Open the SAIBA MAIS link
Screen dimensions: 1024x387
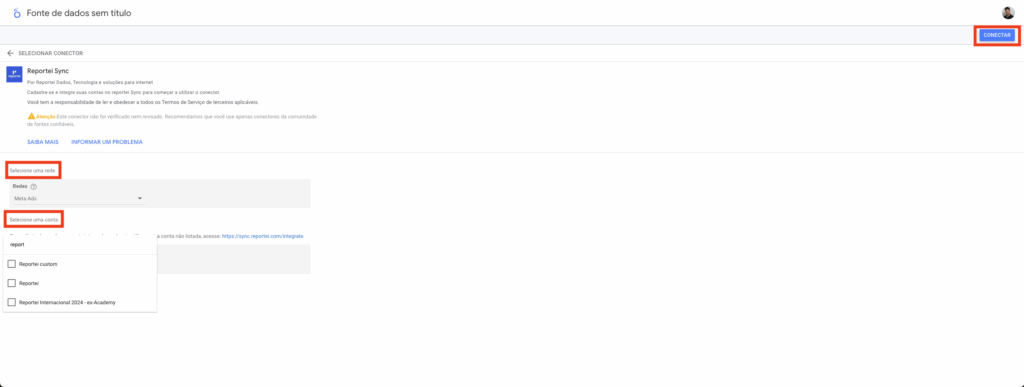43,142
